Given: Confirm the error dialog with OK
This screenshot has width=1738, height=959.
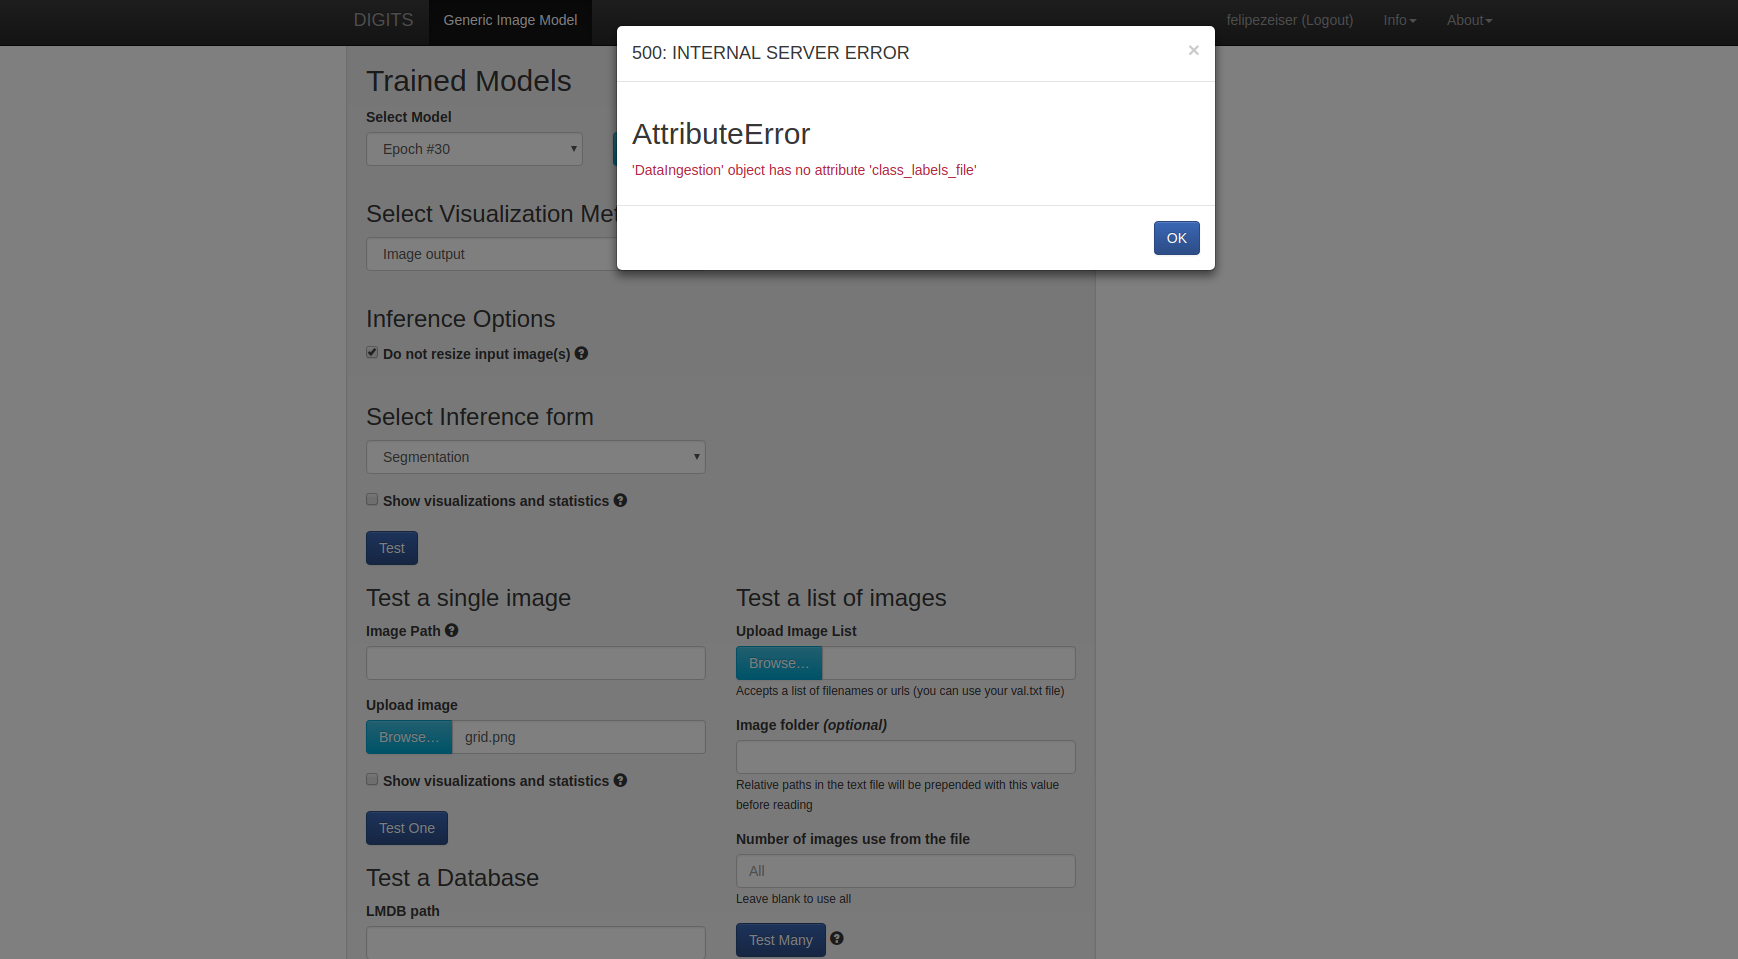Looking at the screenshot, I should (x=1177, y=238).
